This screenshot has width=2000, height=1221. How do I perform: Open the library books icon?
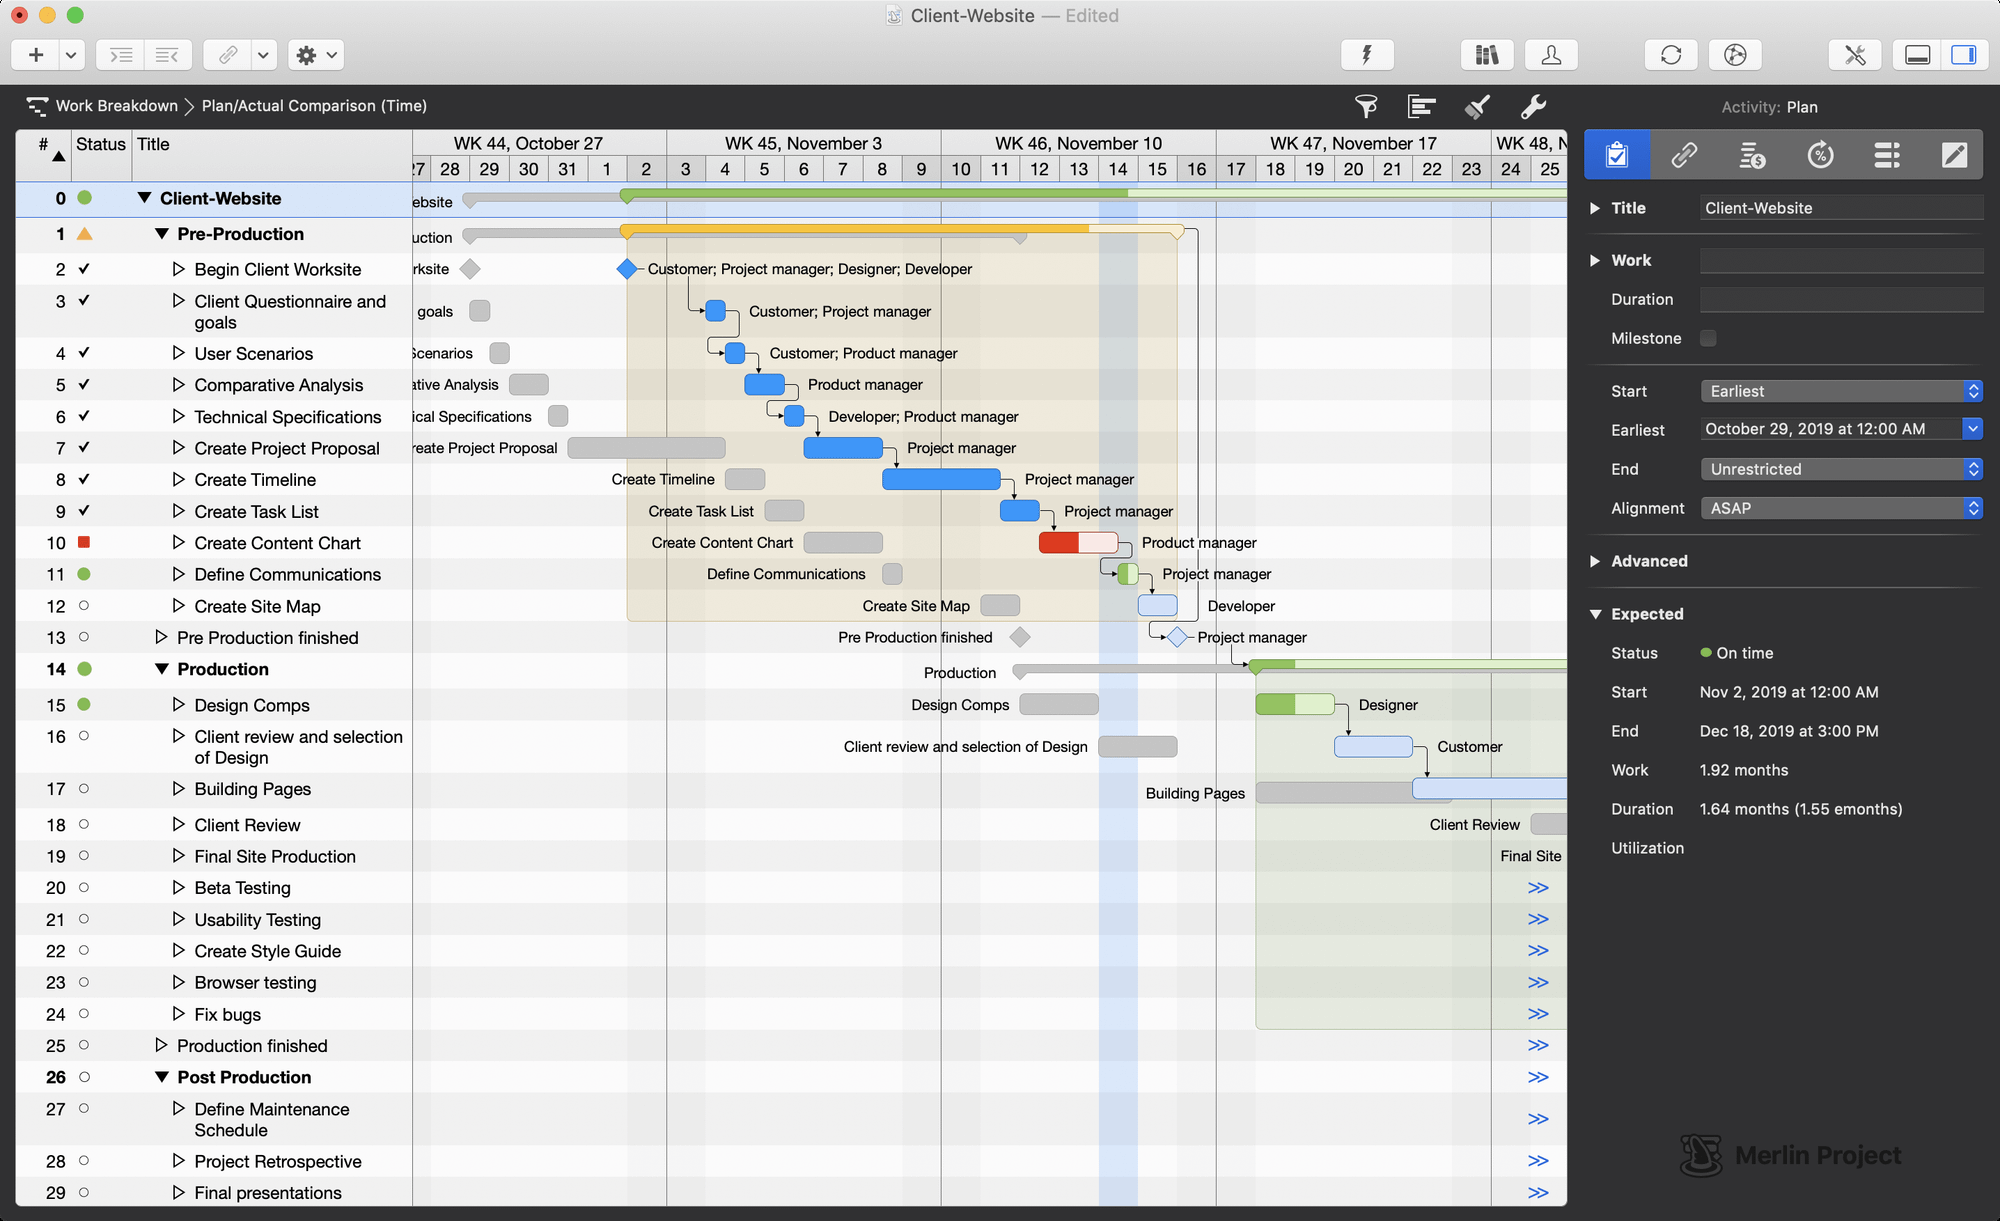pyautogui.click(x=1487, y=55)
